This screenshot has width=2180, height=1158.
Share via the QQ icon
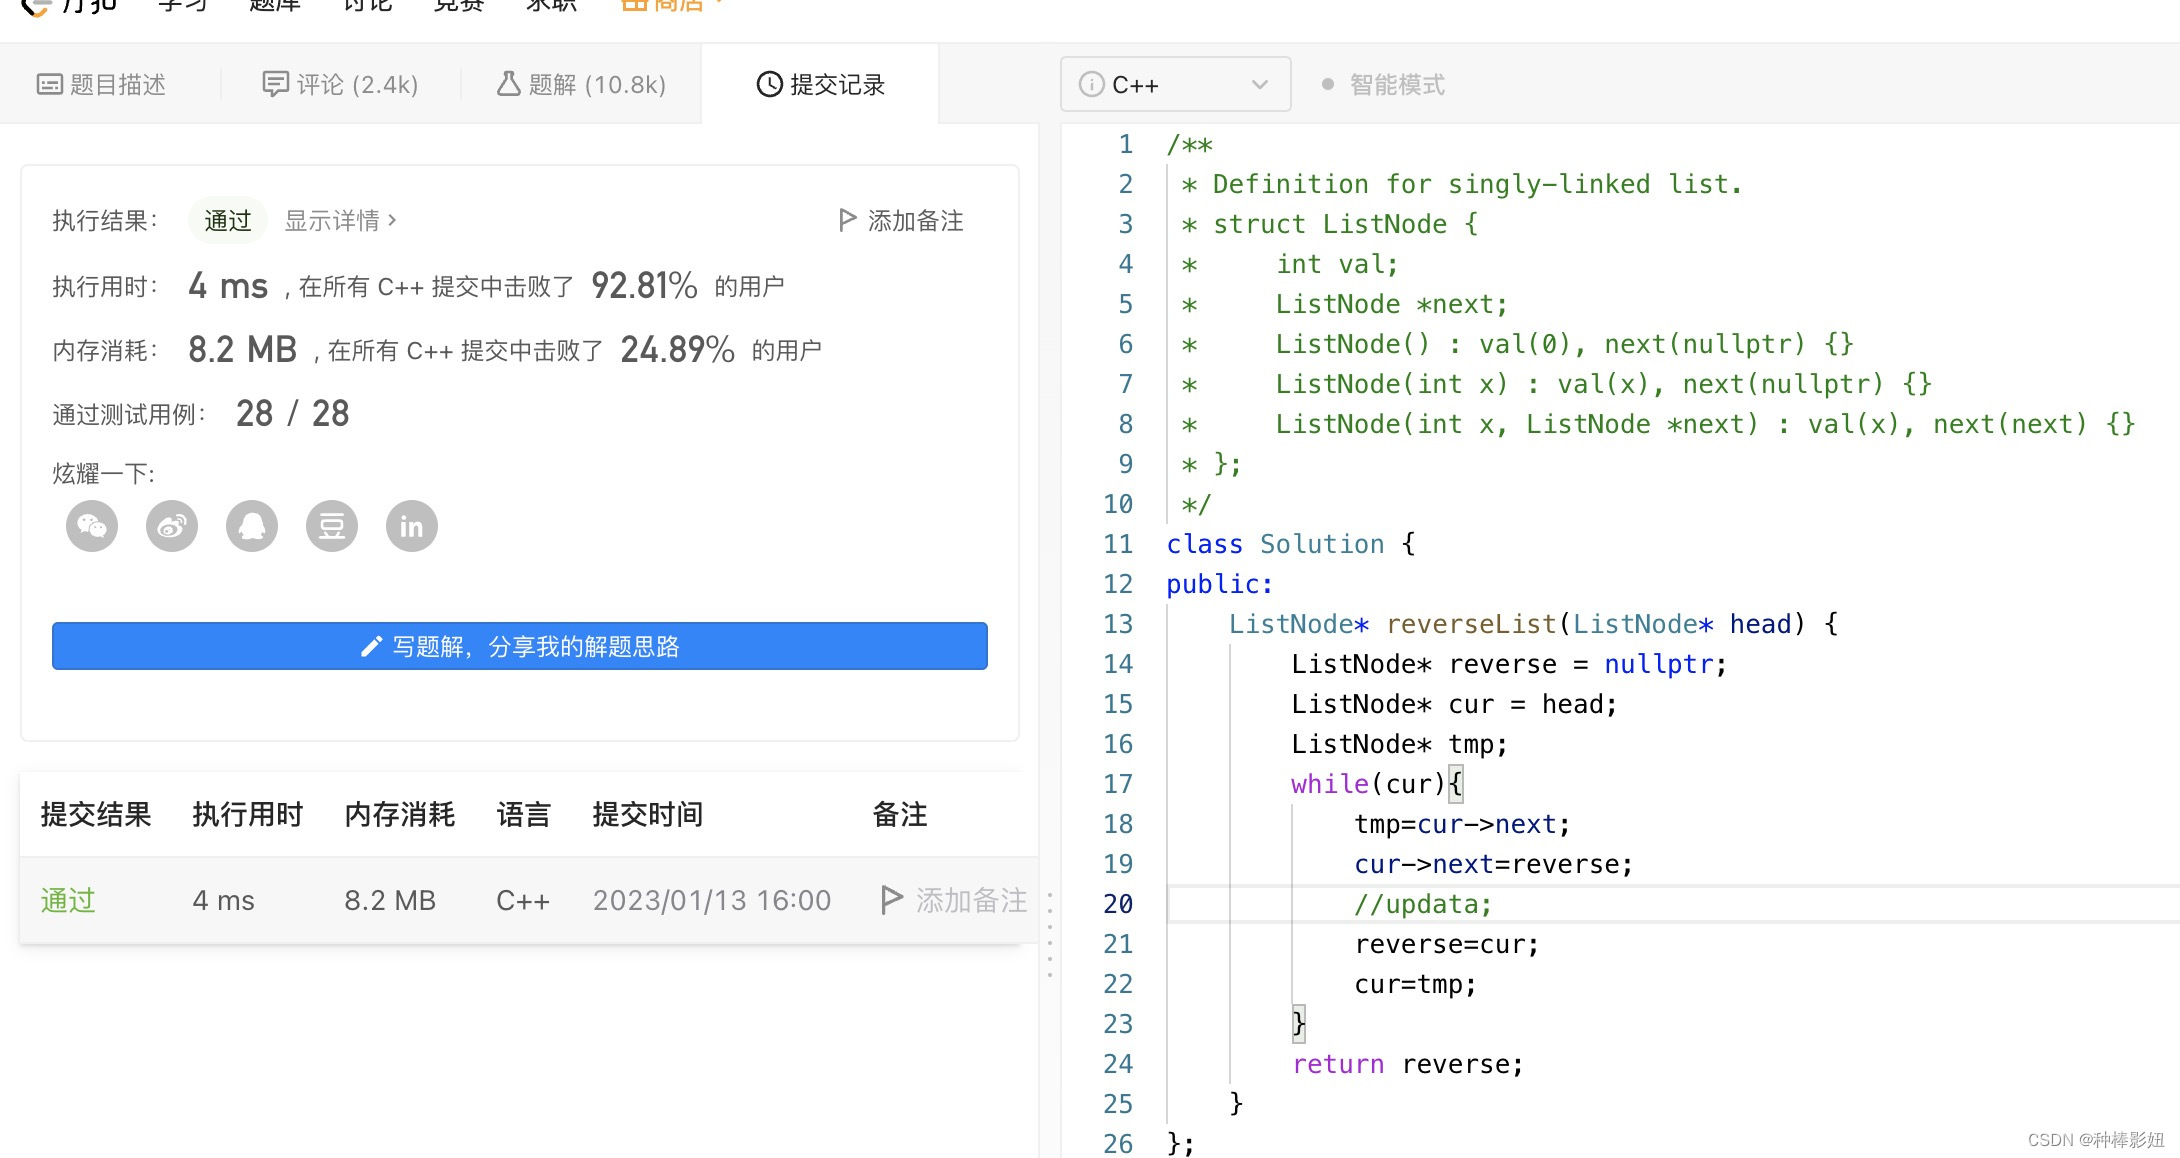pyautogui.click(x=251, y=525)
